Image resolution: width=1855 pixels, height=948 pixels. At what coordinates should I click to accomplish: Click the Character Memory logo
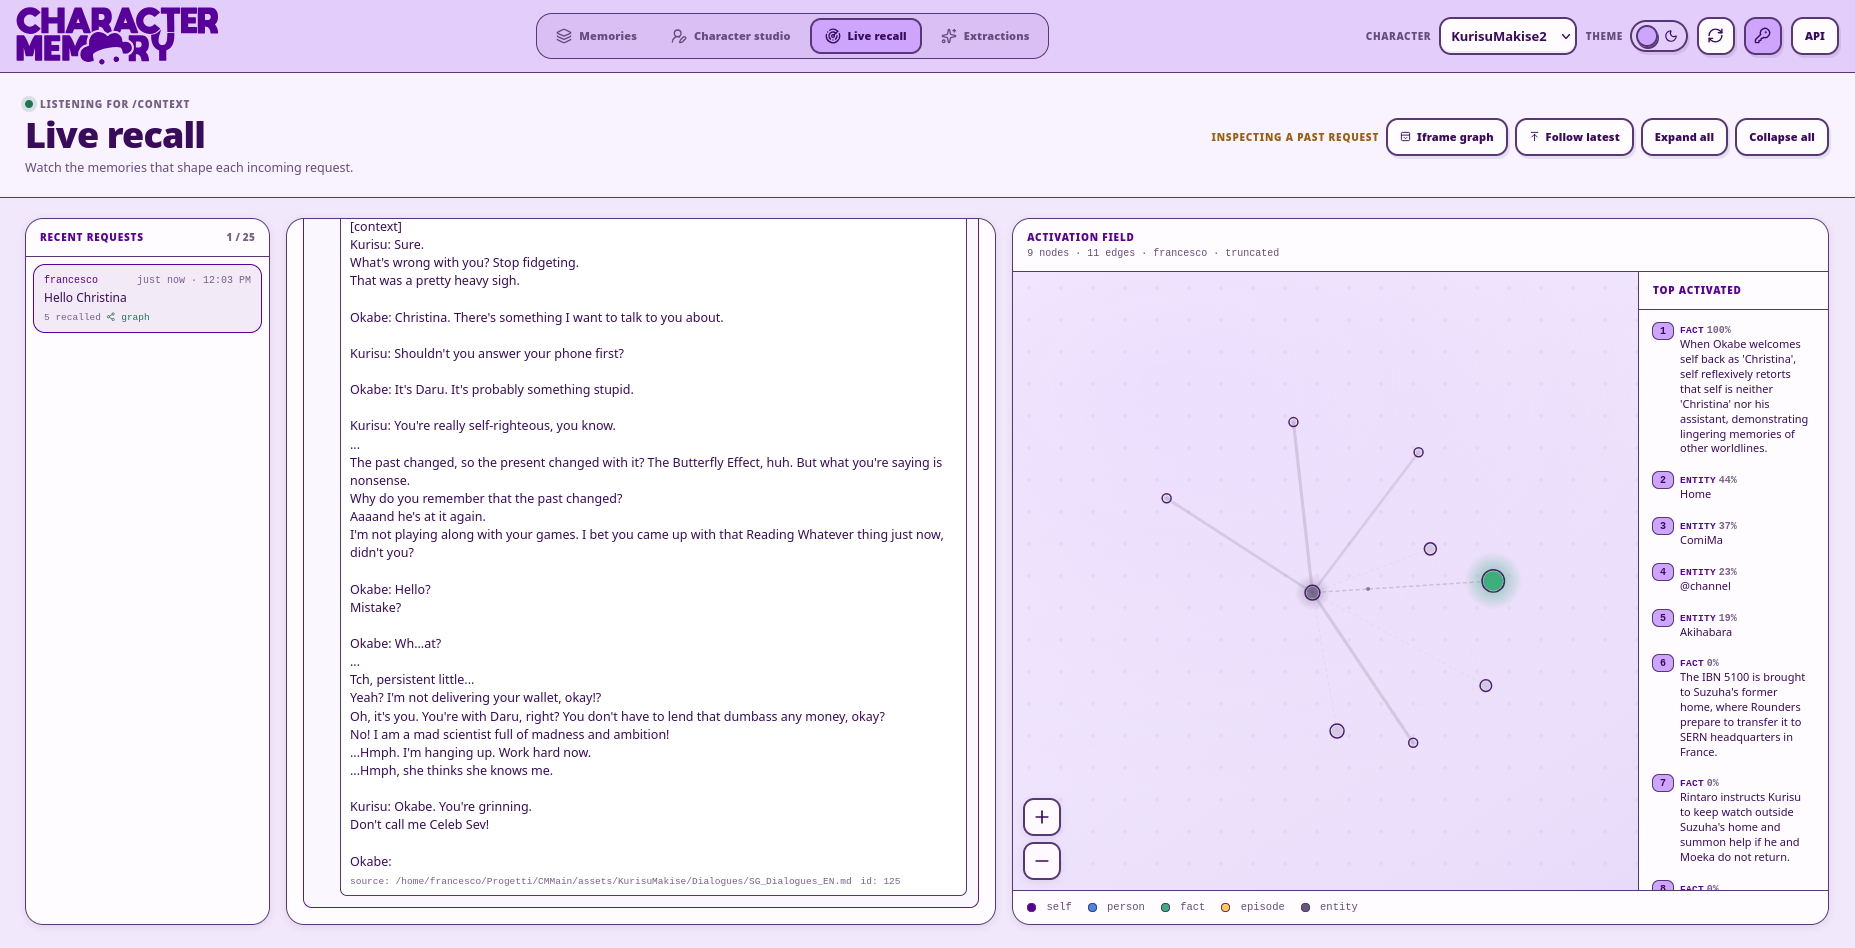click(x=117, y=36)
